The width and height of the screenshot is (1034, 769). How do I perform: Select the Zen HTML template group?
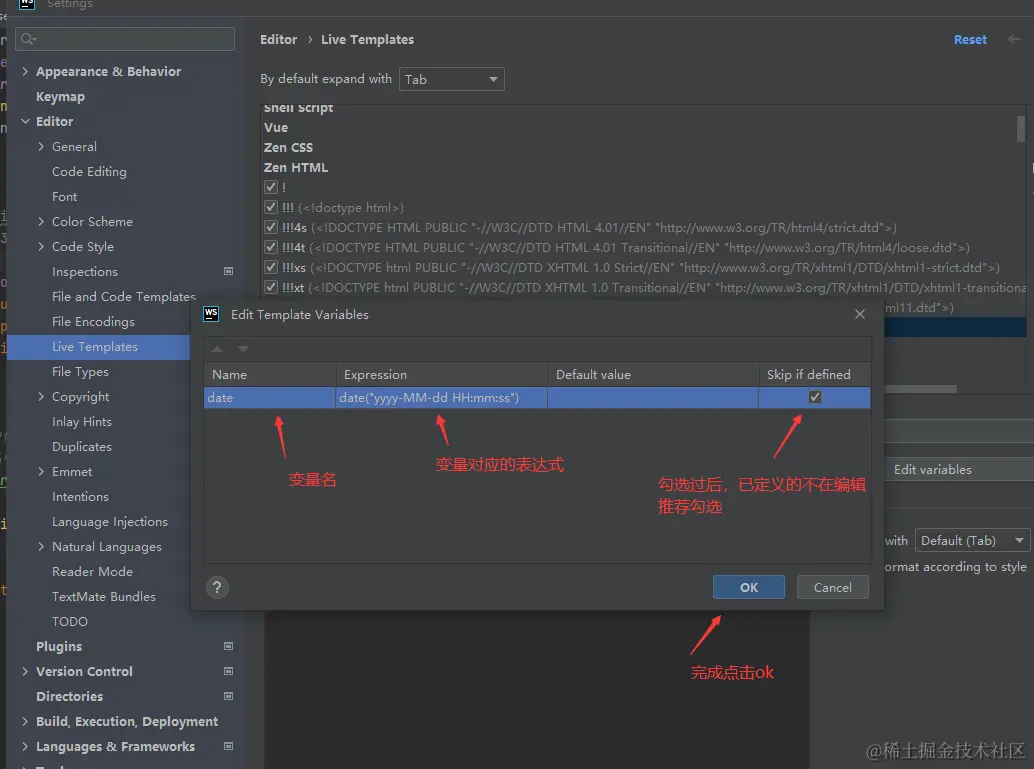(295, 168)
